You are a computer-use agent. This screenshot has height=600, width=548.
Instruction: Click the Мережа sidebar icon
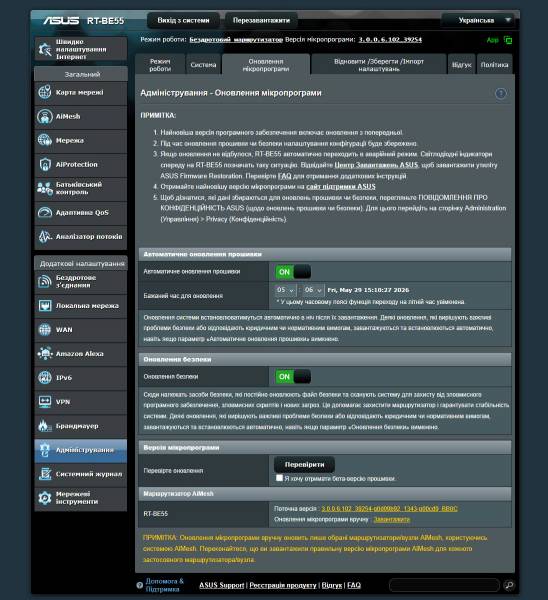(45, 140)
